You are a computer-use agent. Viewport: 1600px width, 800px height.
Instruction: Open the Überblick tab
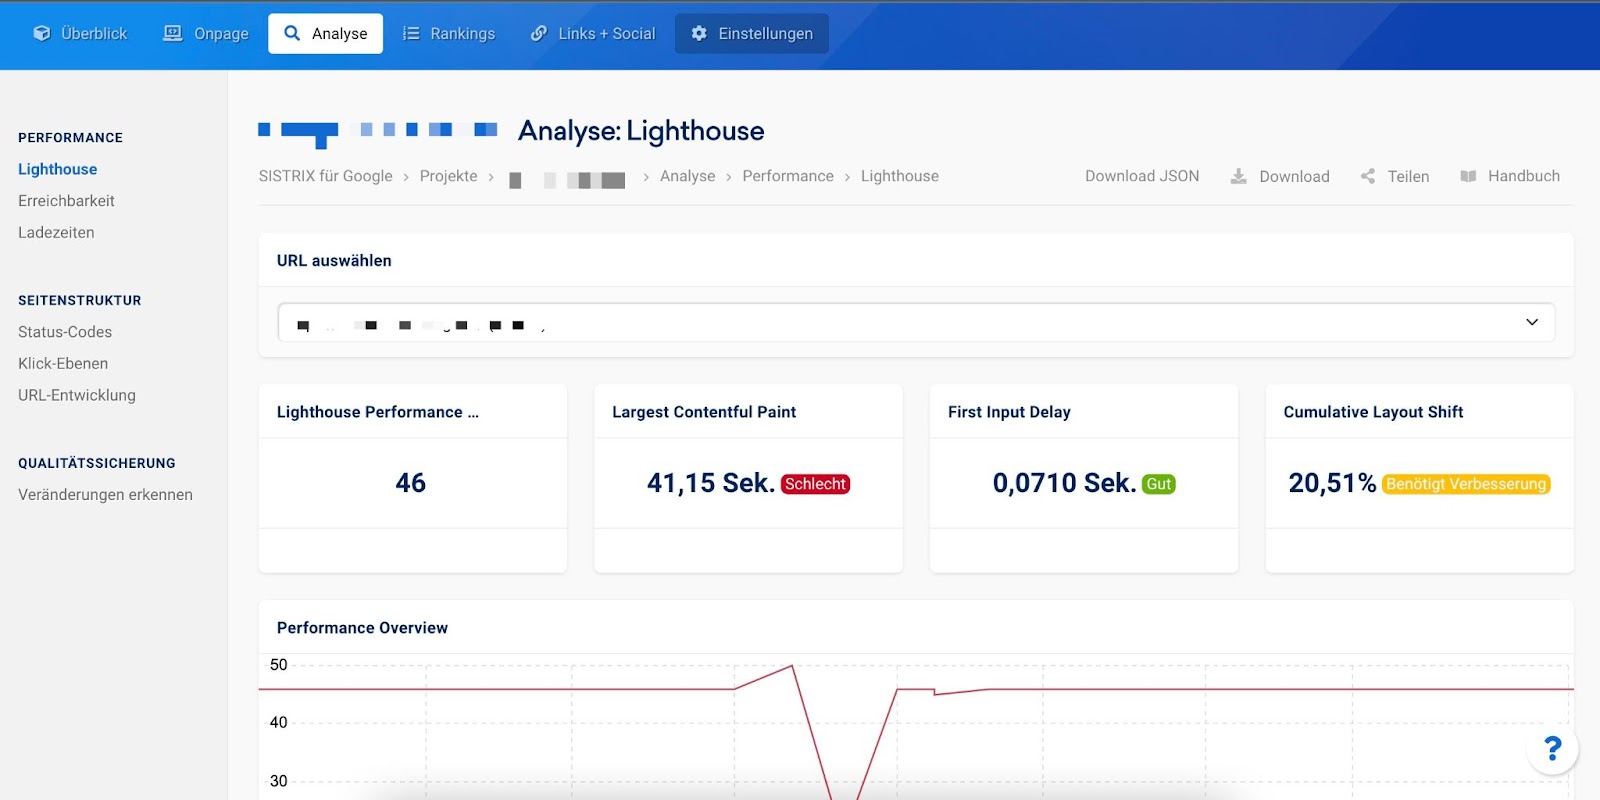[x=80, y=33]
